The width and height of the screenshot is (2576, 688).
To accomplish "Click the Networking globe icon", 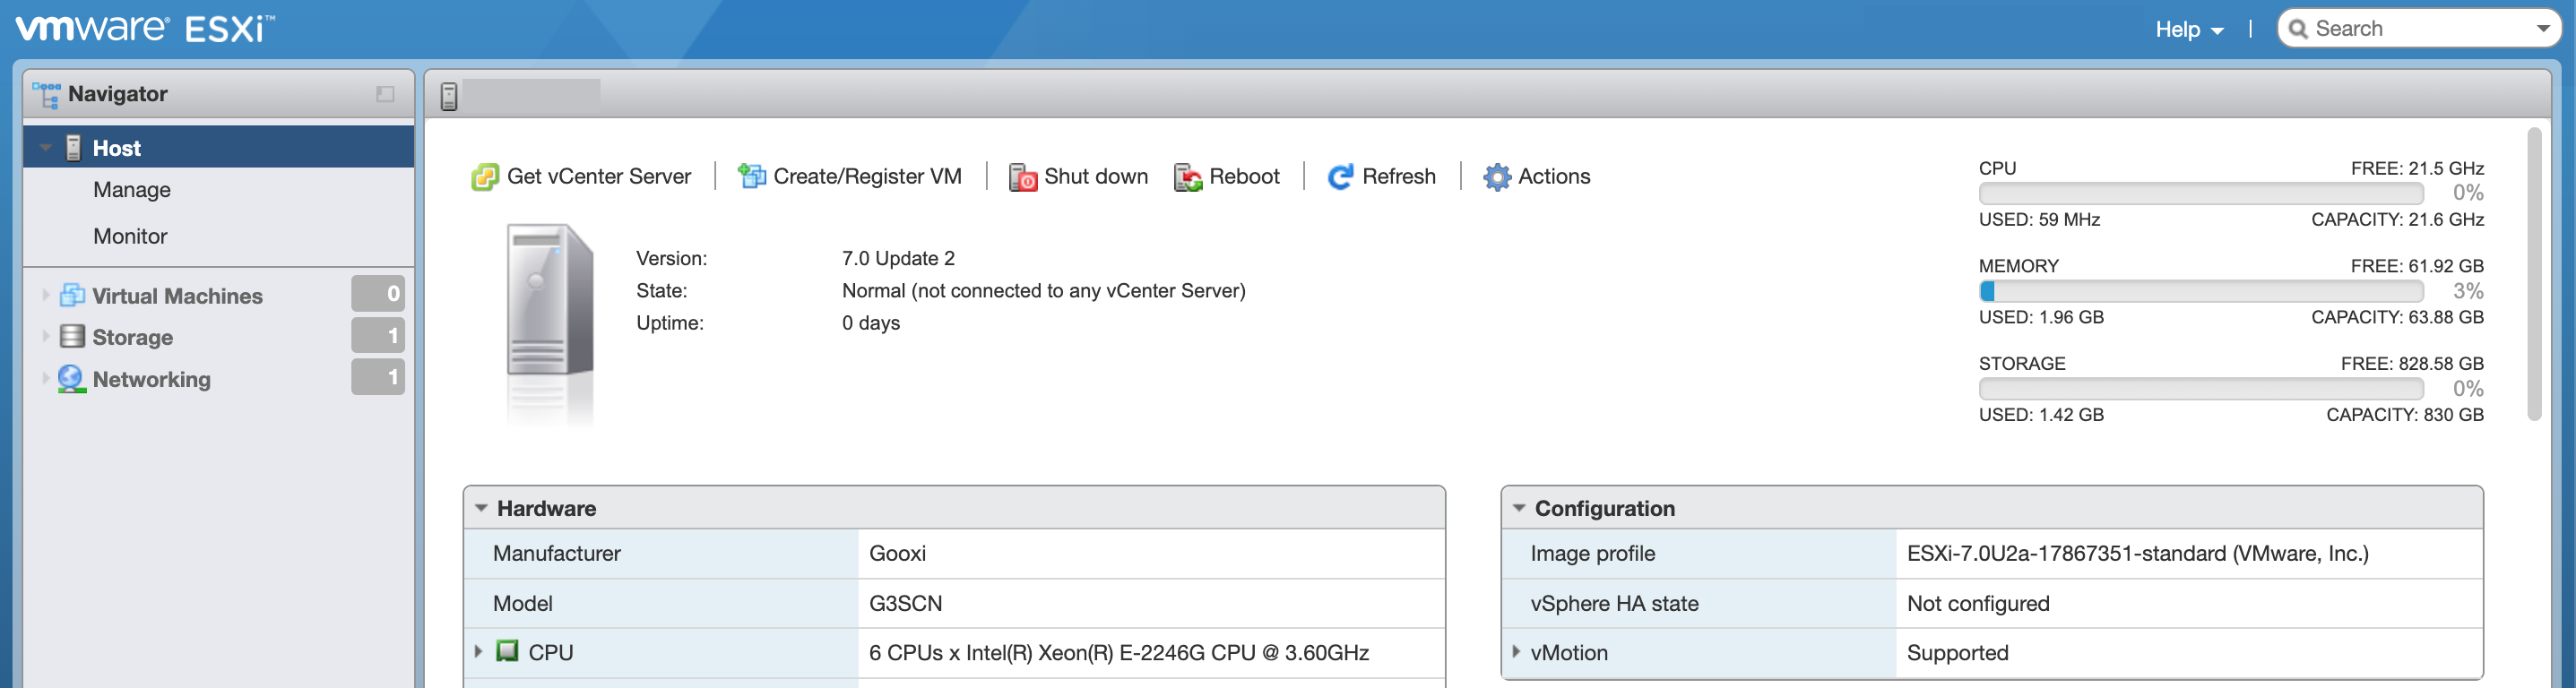I will coord(72,379).
